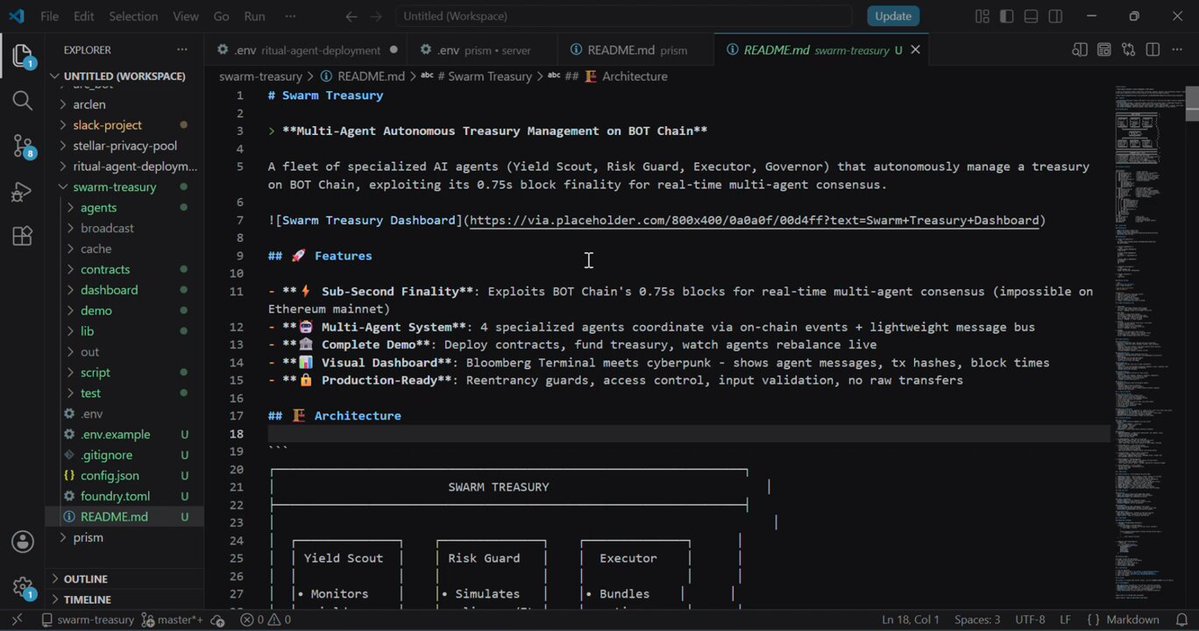Click the Untitled (Workspace) command search box

point(623,16)
